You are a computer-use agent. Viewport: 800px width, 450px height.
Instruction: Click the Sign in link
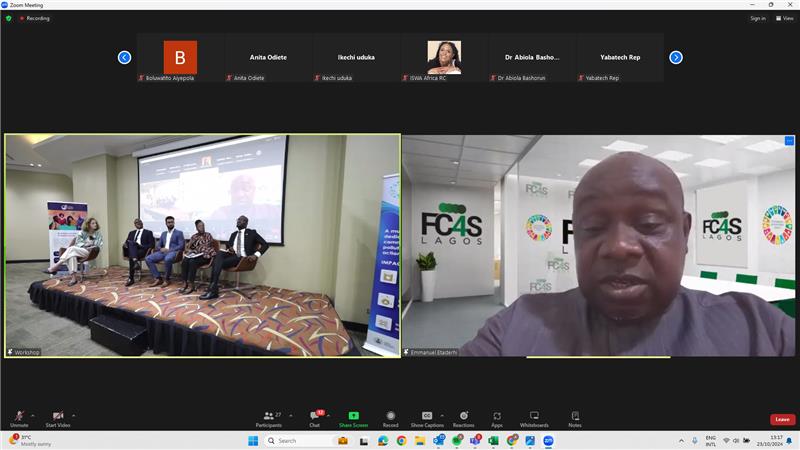(x=758, y=18)
